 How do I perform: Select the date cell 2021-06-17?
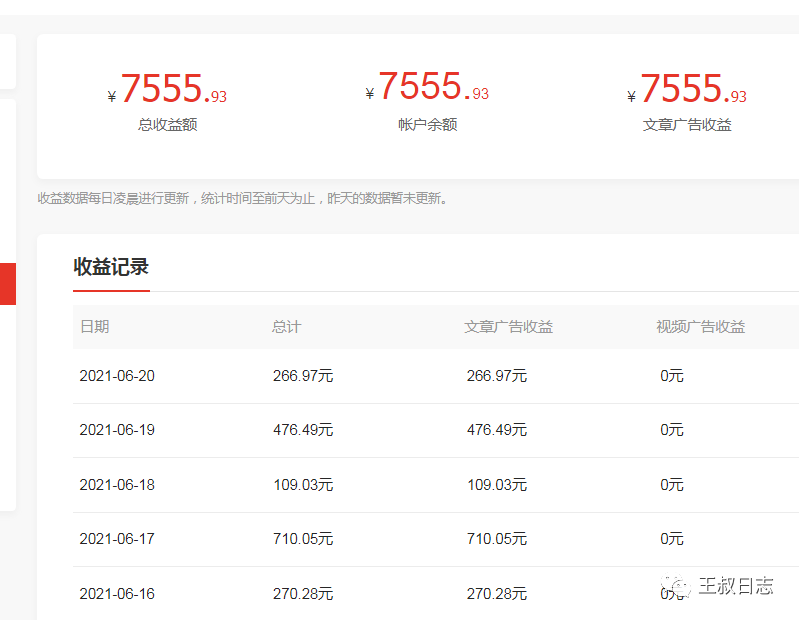(x=117, y=539)
